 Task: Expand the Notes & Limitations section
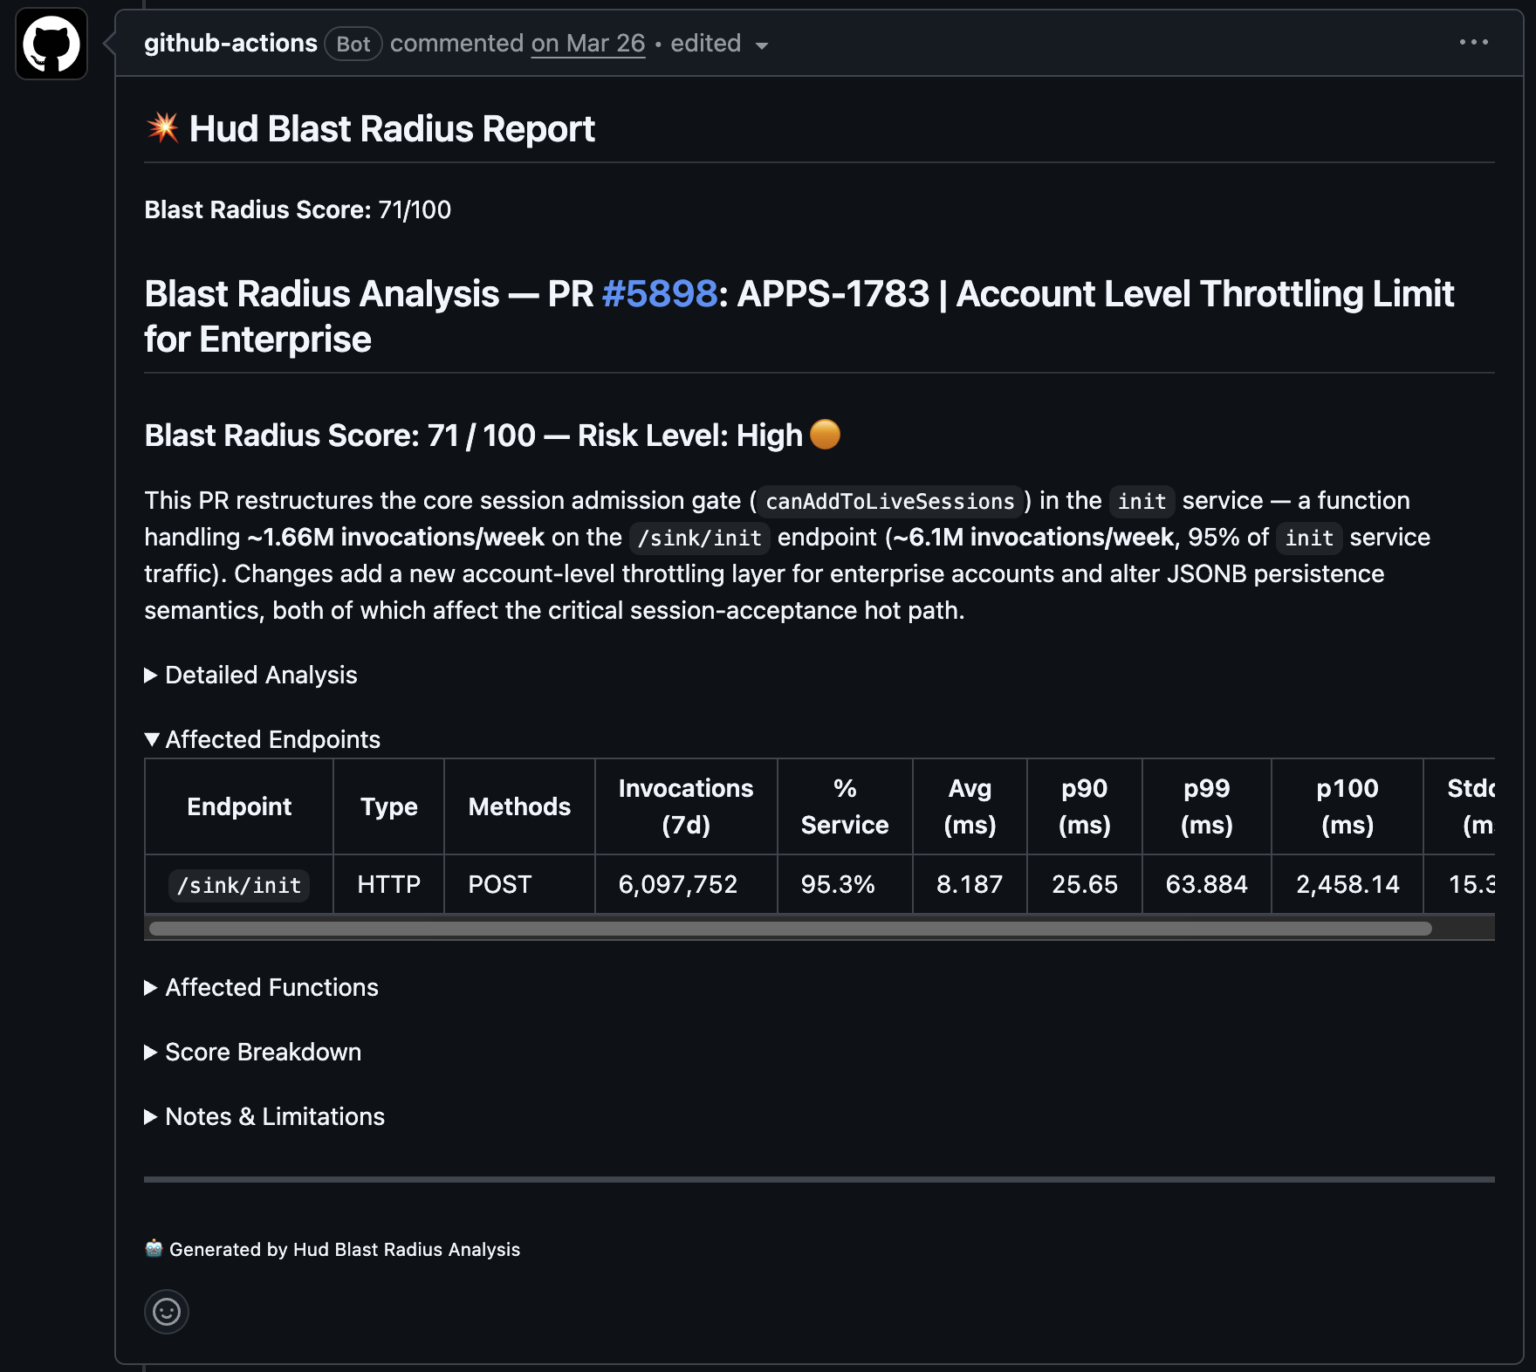(x=264, y=1116)
